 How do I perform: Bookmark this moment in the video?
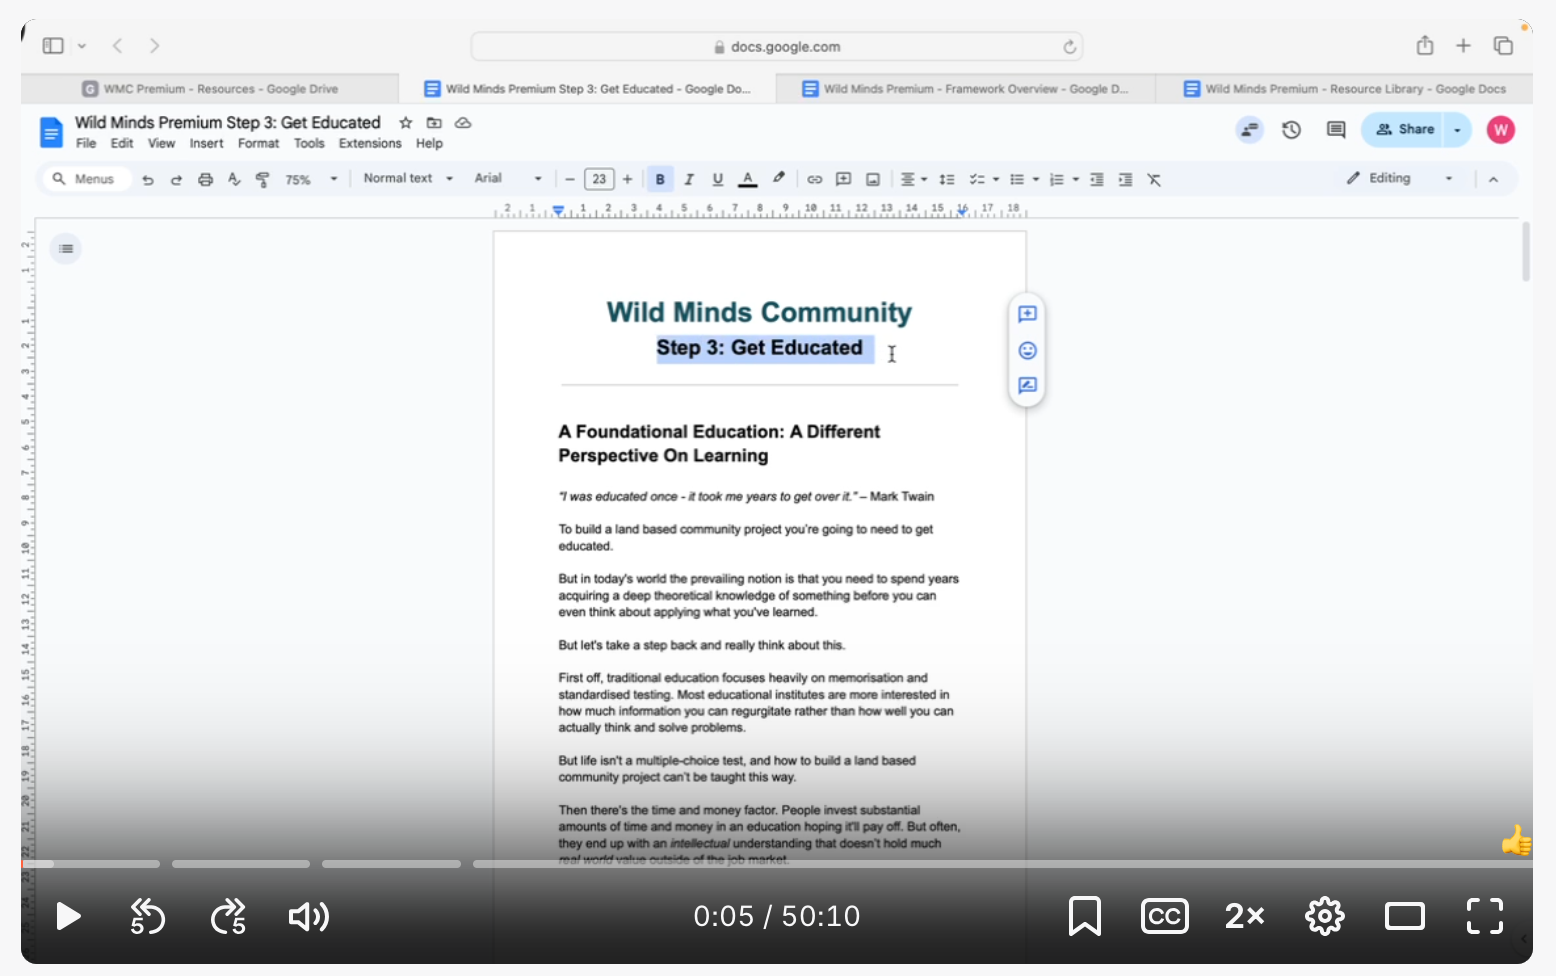pos(1085,916)
